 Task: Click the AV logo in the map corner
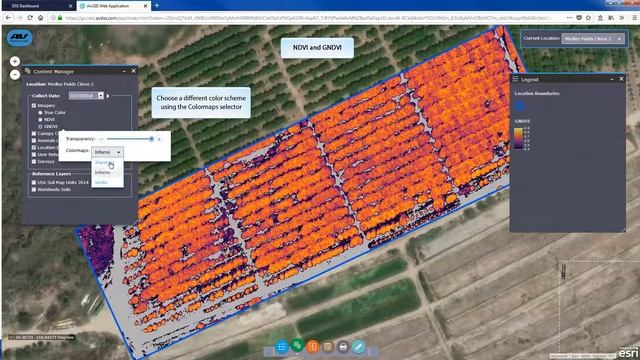coord(20,38)
